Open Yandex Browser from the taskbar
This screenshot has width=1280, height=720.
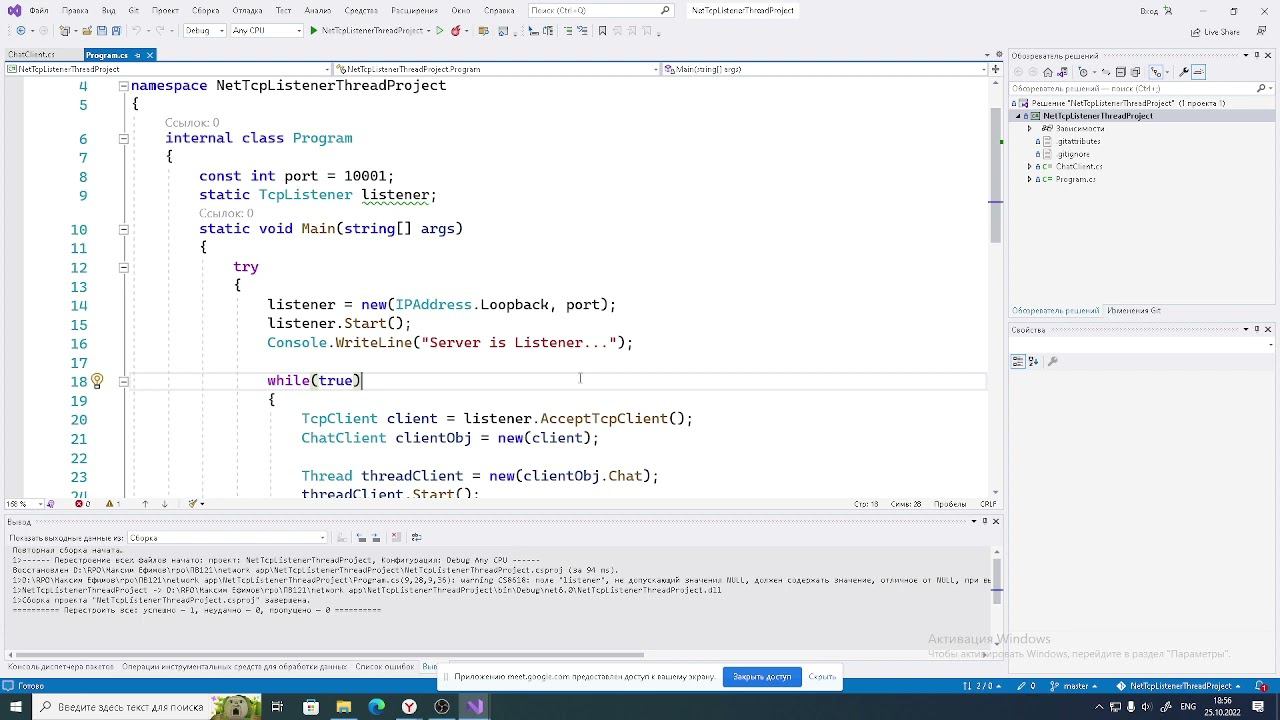(x=409, y=707)
